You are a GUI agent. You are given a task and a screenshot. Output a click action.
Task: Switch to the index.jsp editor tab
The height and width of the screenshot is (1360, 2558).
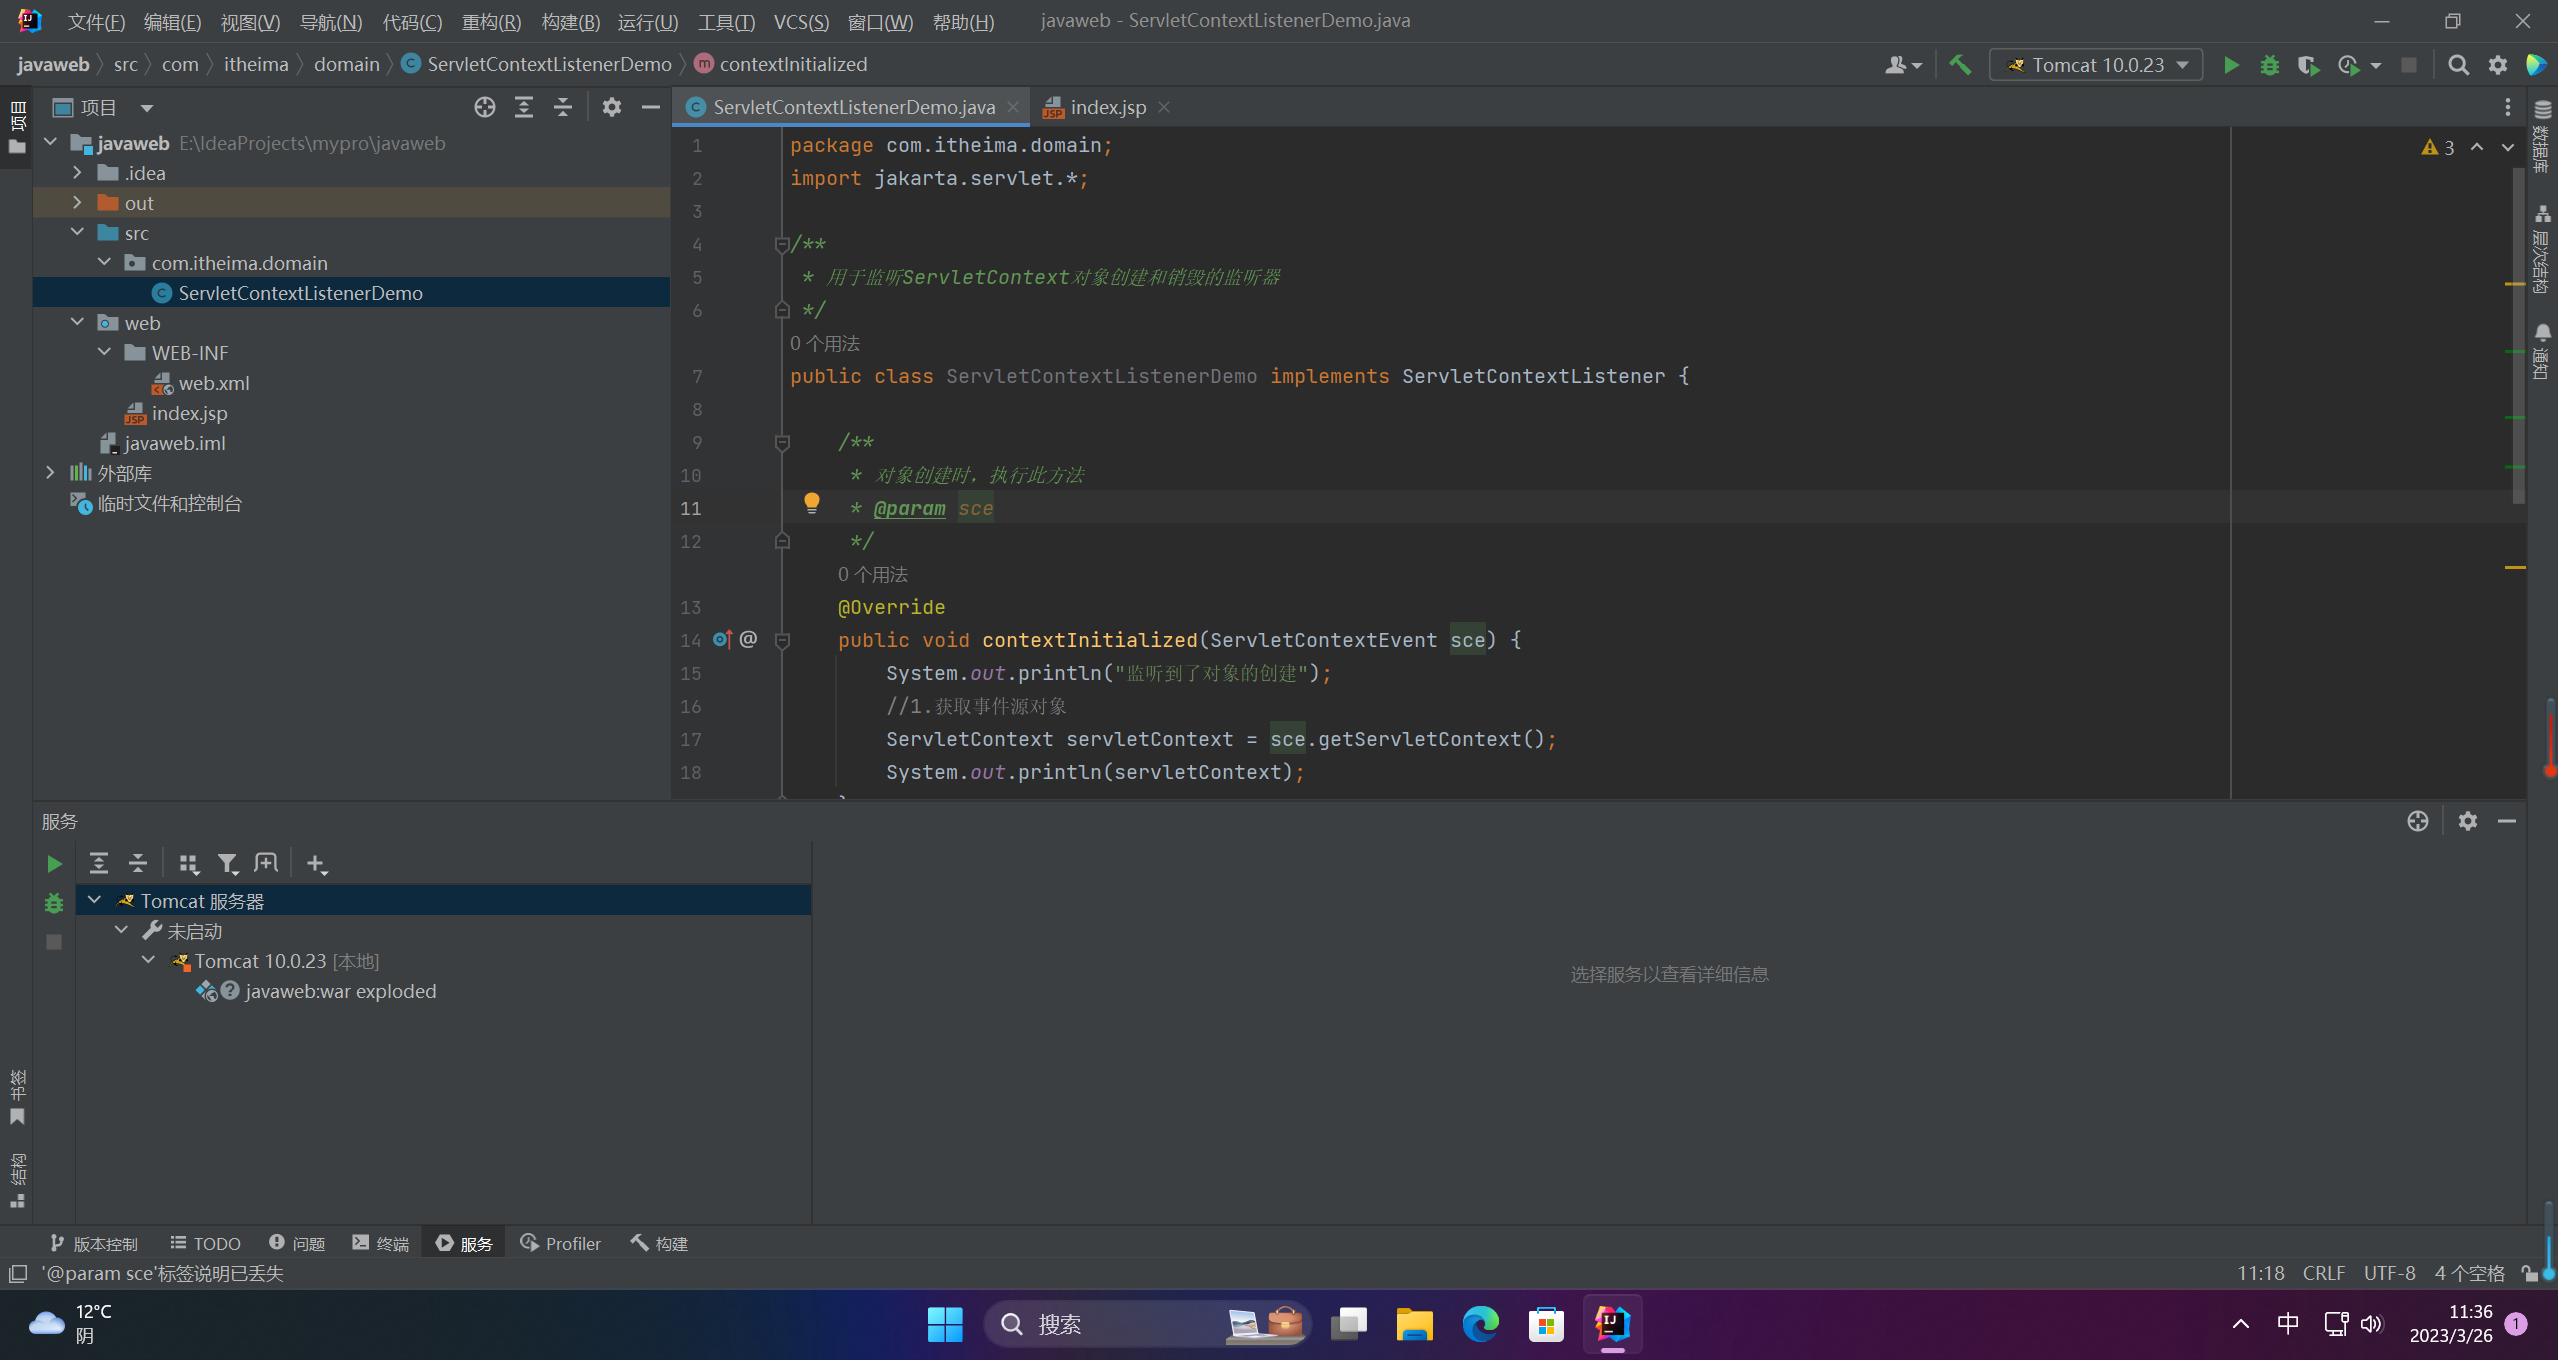pos(1107,107)
